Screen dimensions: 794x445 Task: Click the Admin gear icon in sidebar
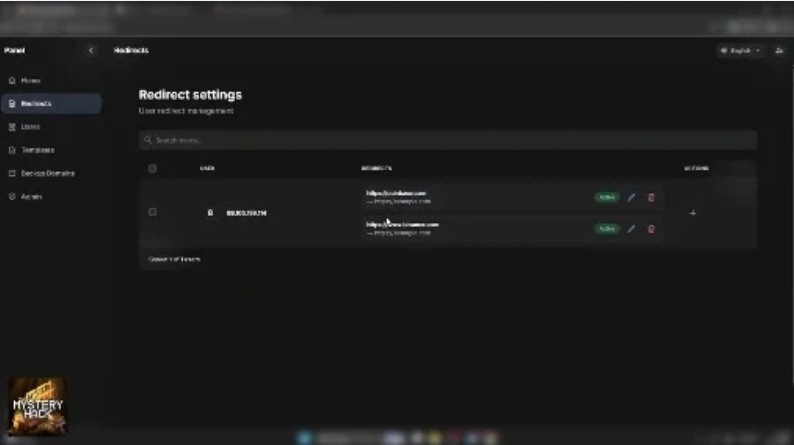pyautogui.click(x=12, y=196)
